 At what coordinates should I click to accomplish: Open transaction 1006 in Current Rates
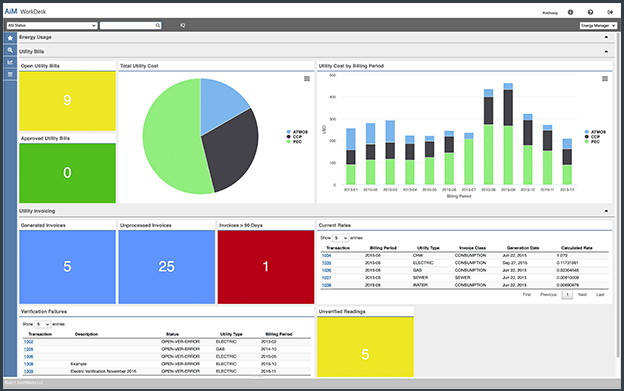(x=326, y=270)
